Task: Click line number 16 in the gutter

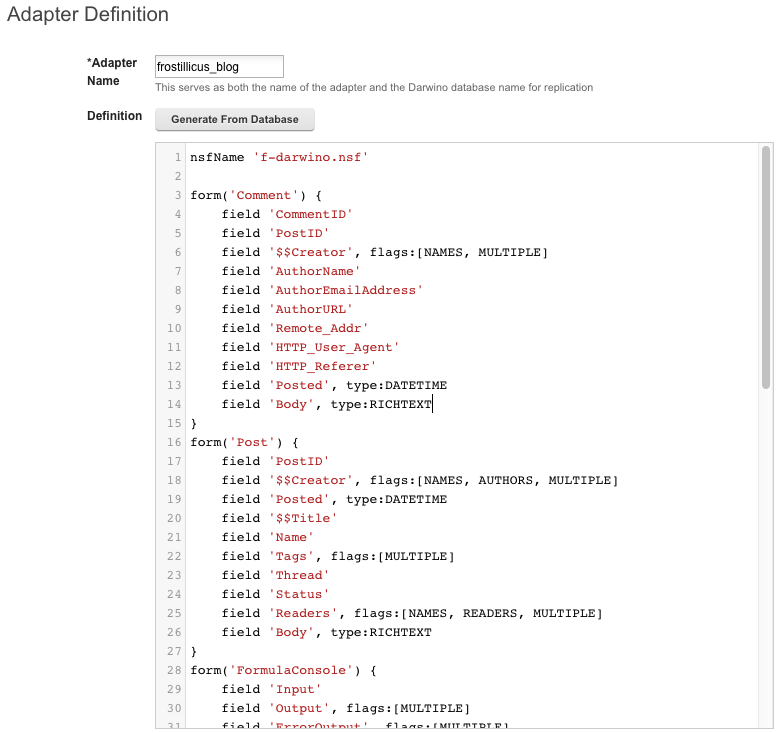Action: pos(174,442)
